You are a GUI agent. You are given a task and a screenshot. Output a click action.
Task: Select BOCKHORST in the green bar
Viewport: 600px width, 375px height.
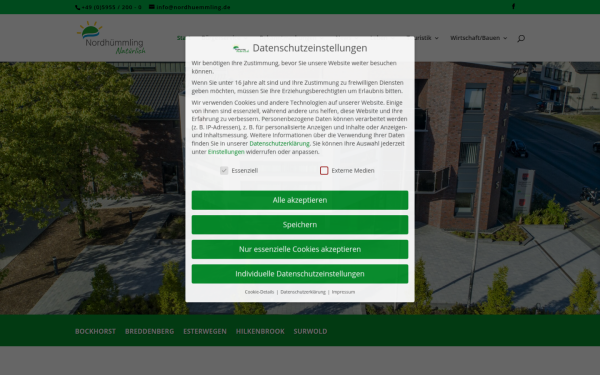pos(95,331)
